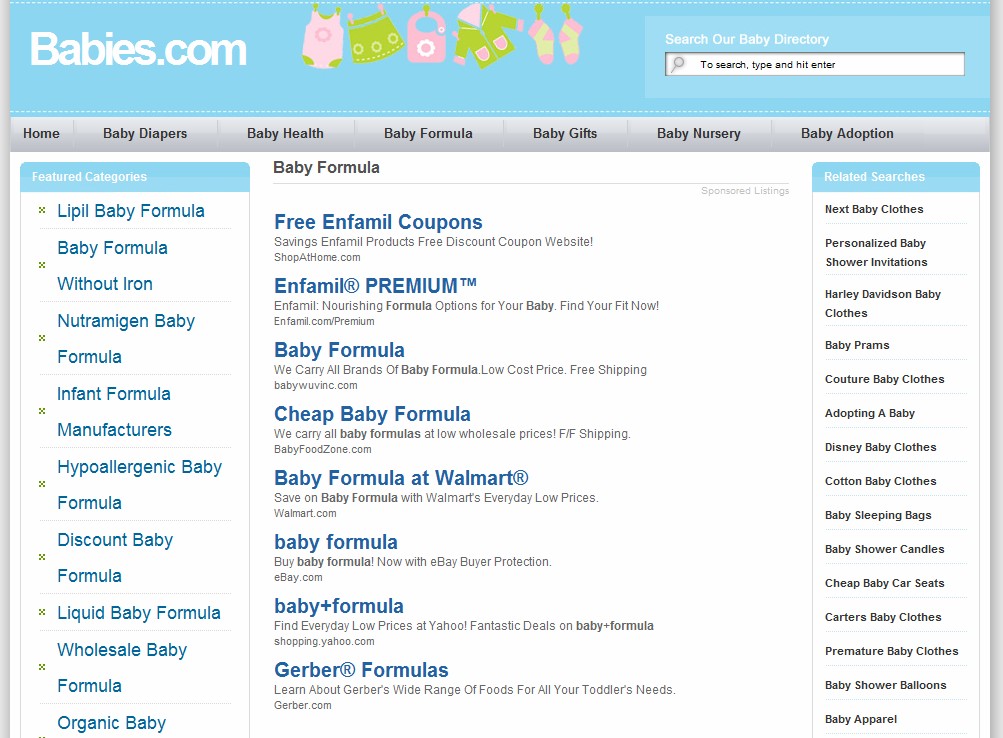This screenshot has height=738, width=1003.
Task: Click the shopping.yahoo.com URL text
Action: [324, 641]
